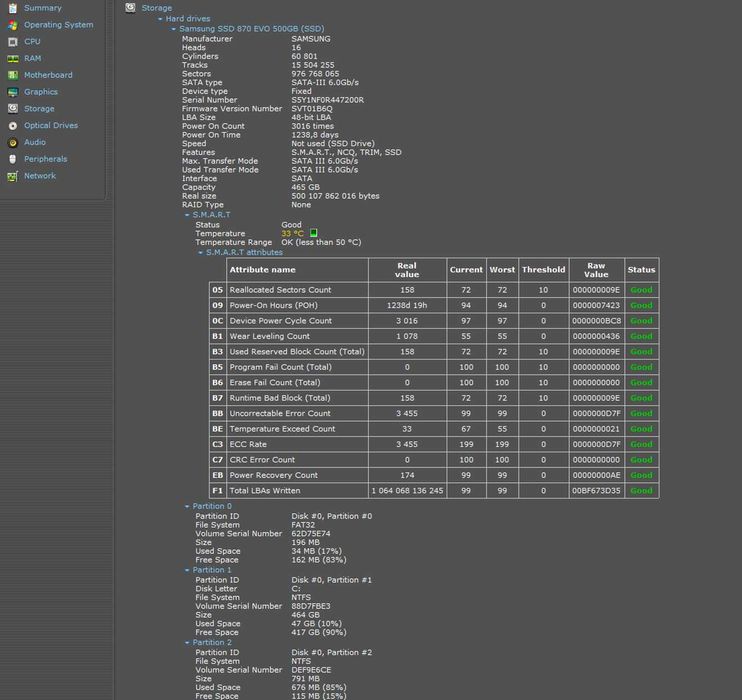Viewport: 742px width, 700px height.
Task: Open the Peripherals section
Action: [x=45, y=159]
